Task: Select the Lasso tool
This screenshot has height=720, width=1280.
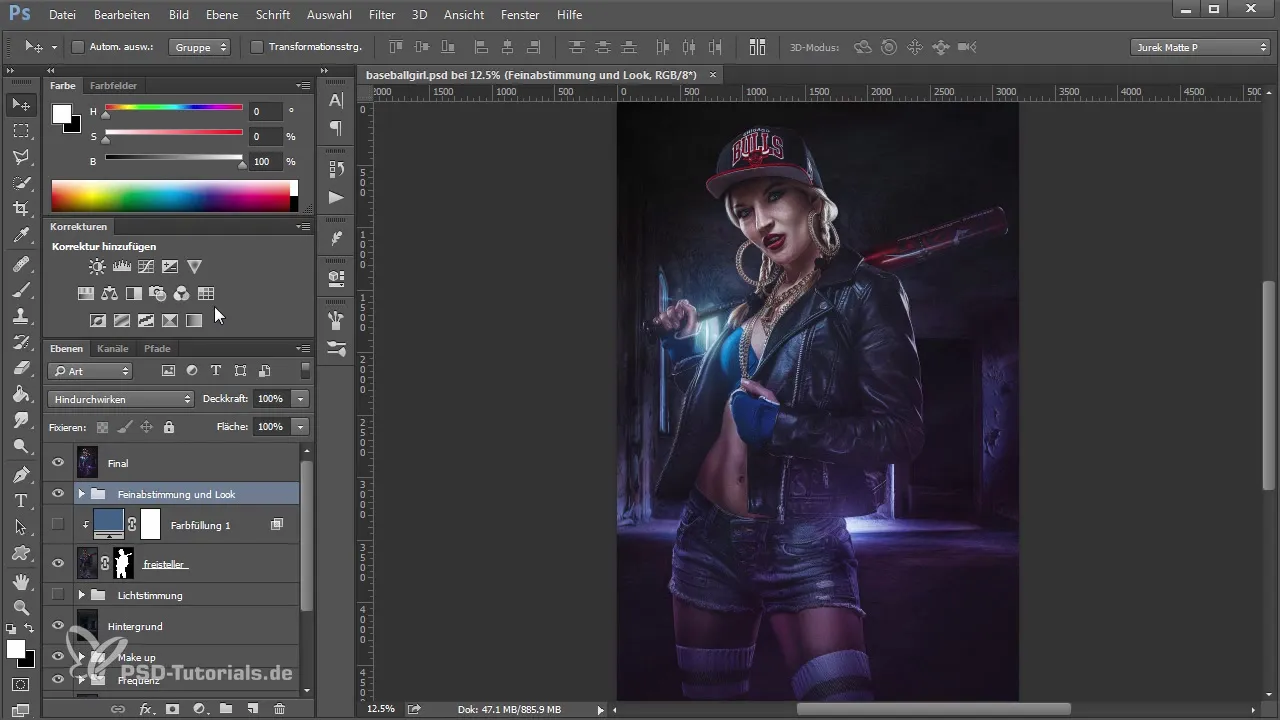Action: (x=21, y=157)
